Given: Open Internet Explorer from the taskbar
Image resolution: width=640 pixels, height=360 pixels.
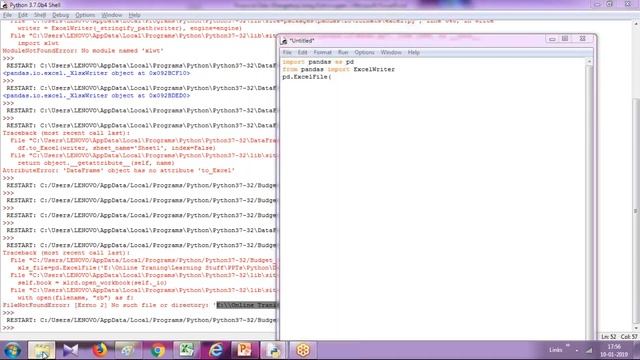Looking at the screenshot, I should 216,350.
